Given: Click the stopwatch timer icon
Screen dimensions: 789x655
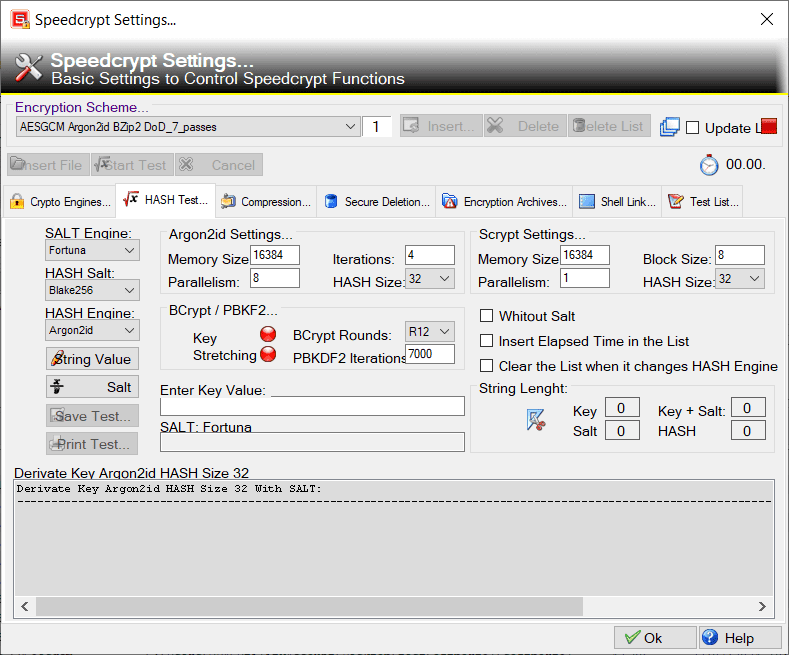Looking at the screenshot, I should tap(709, 165).
